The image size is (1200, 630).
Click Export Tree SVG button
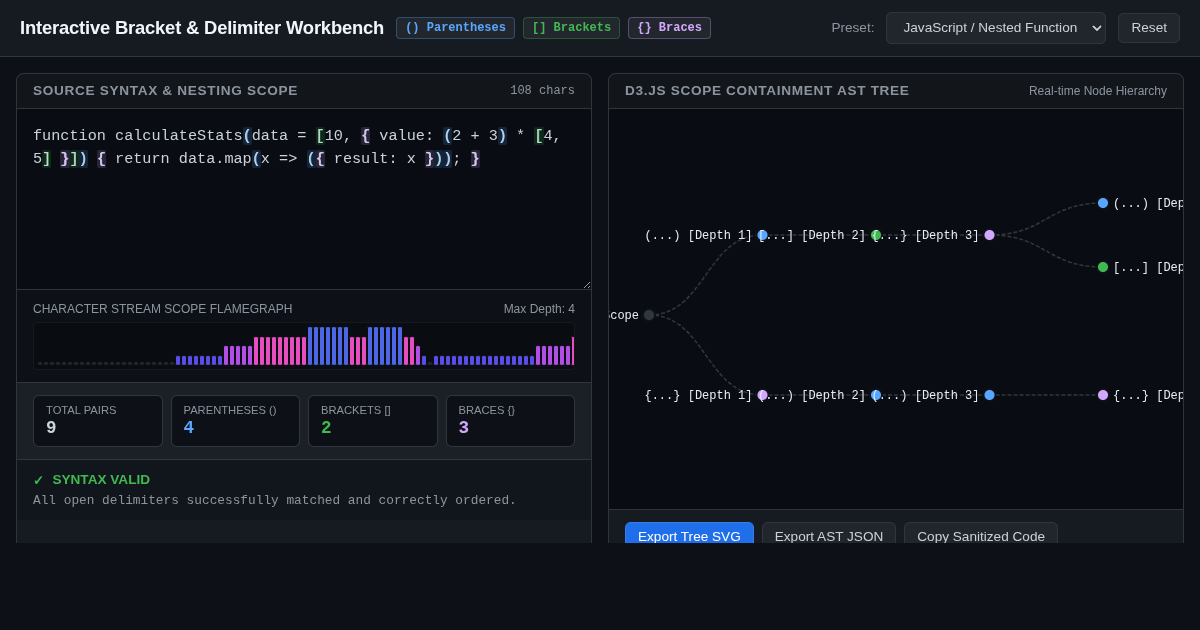click(689, 535)
